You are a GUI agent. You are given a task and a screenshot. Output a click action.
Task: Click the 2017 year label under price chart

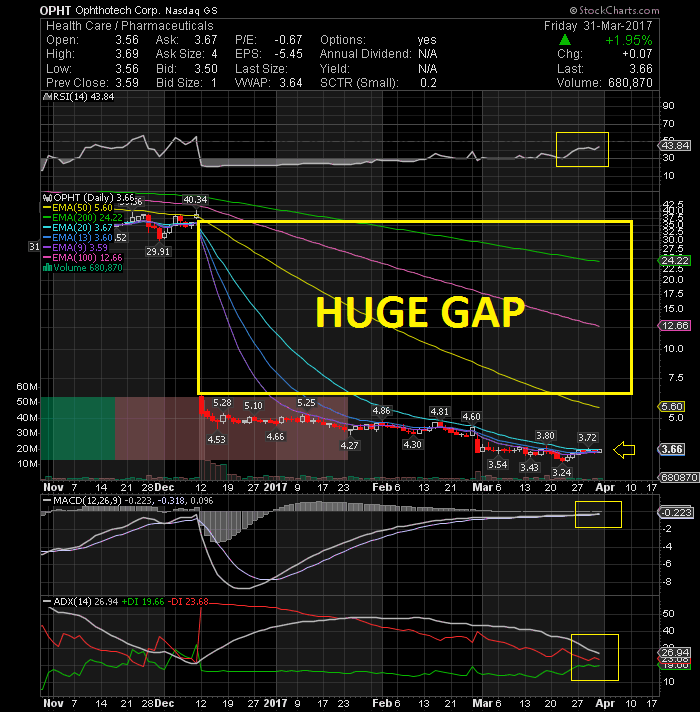tap(276, 487)
